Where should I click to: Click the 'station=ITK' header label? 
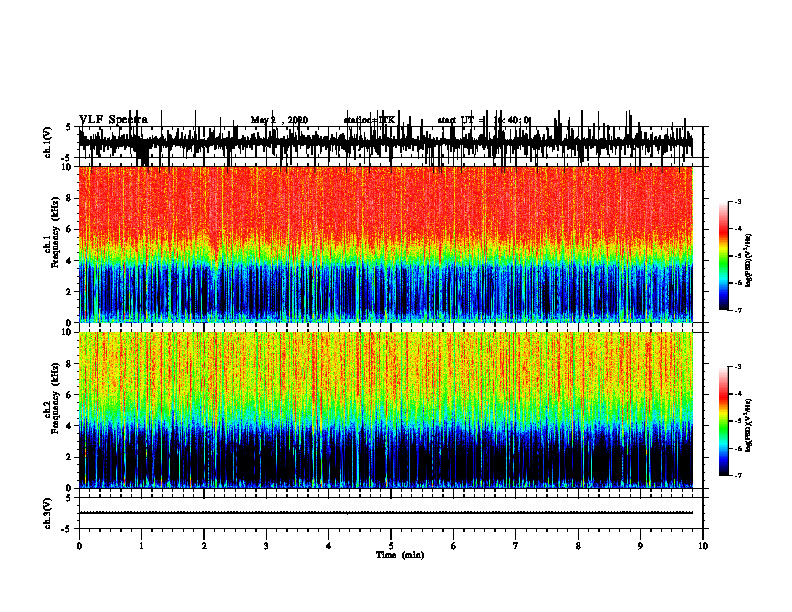(369, 120)
